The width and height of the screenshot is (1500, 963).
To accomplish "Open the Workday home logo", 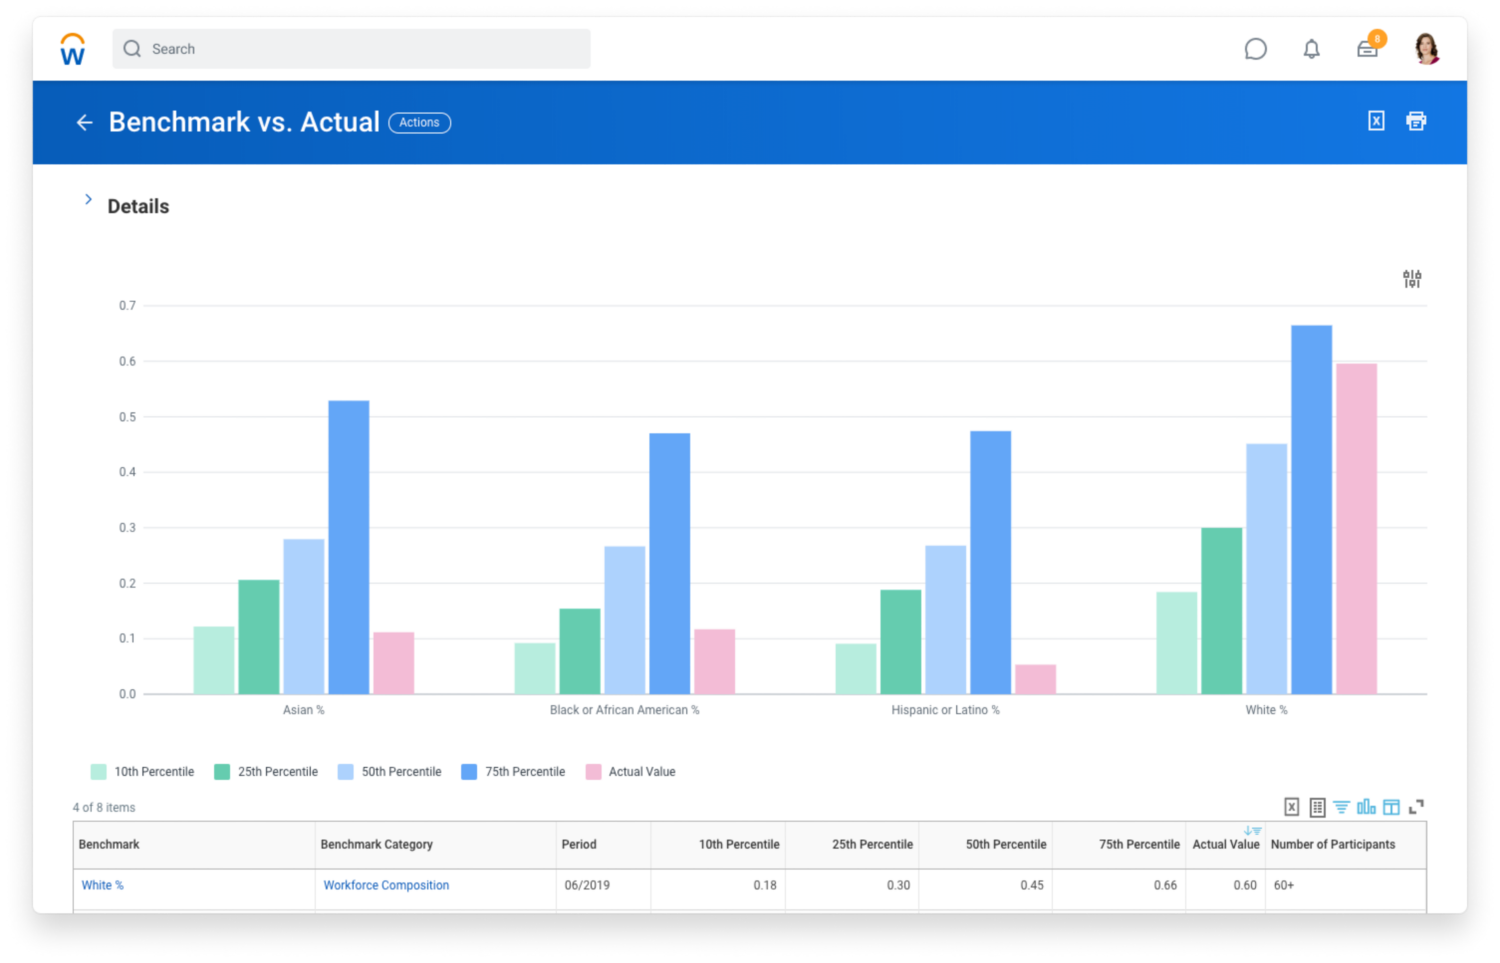I will point(73,49).
